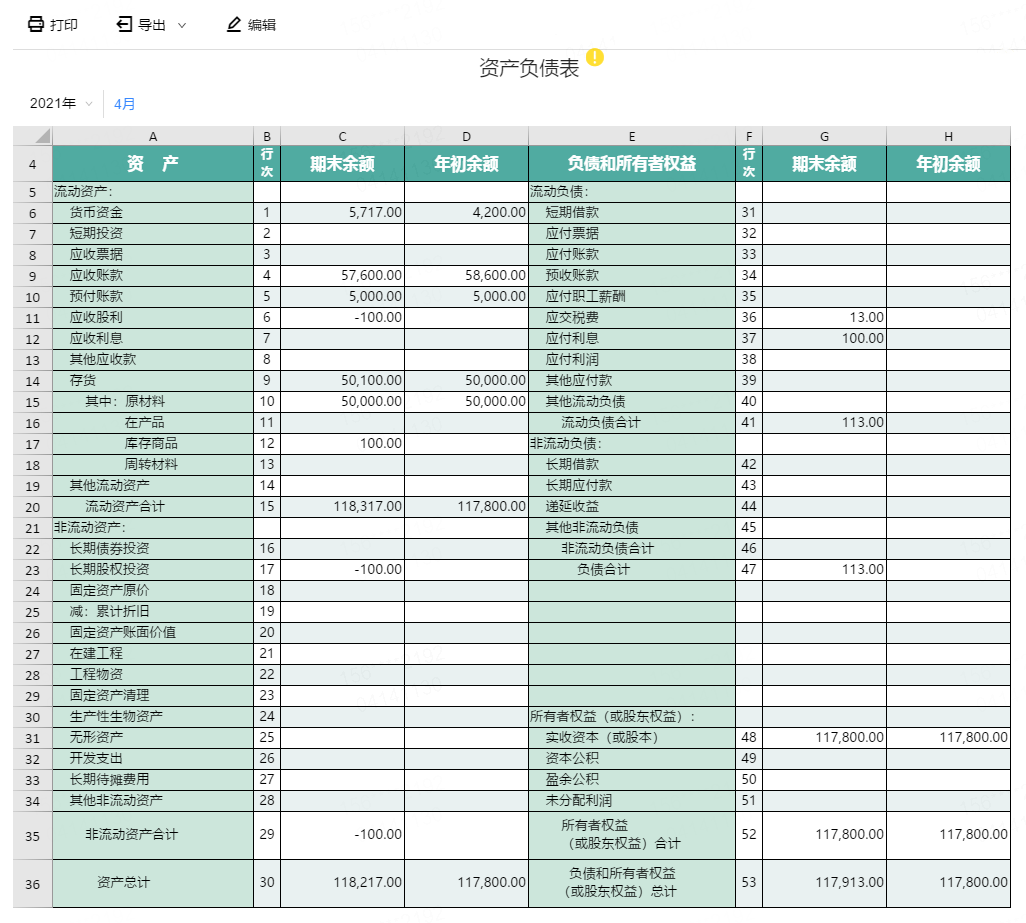Click the export icon in toolbar
1026x923 pixels.
(x=124, y=24)
